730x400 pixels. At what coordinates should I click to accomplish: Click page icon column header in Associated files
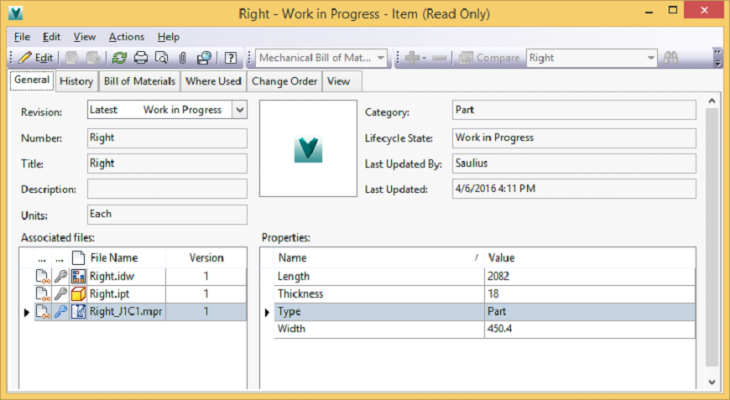pos(78,258)
